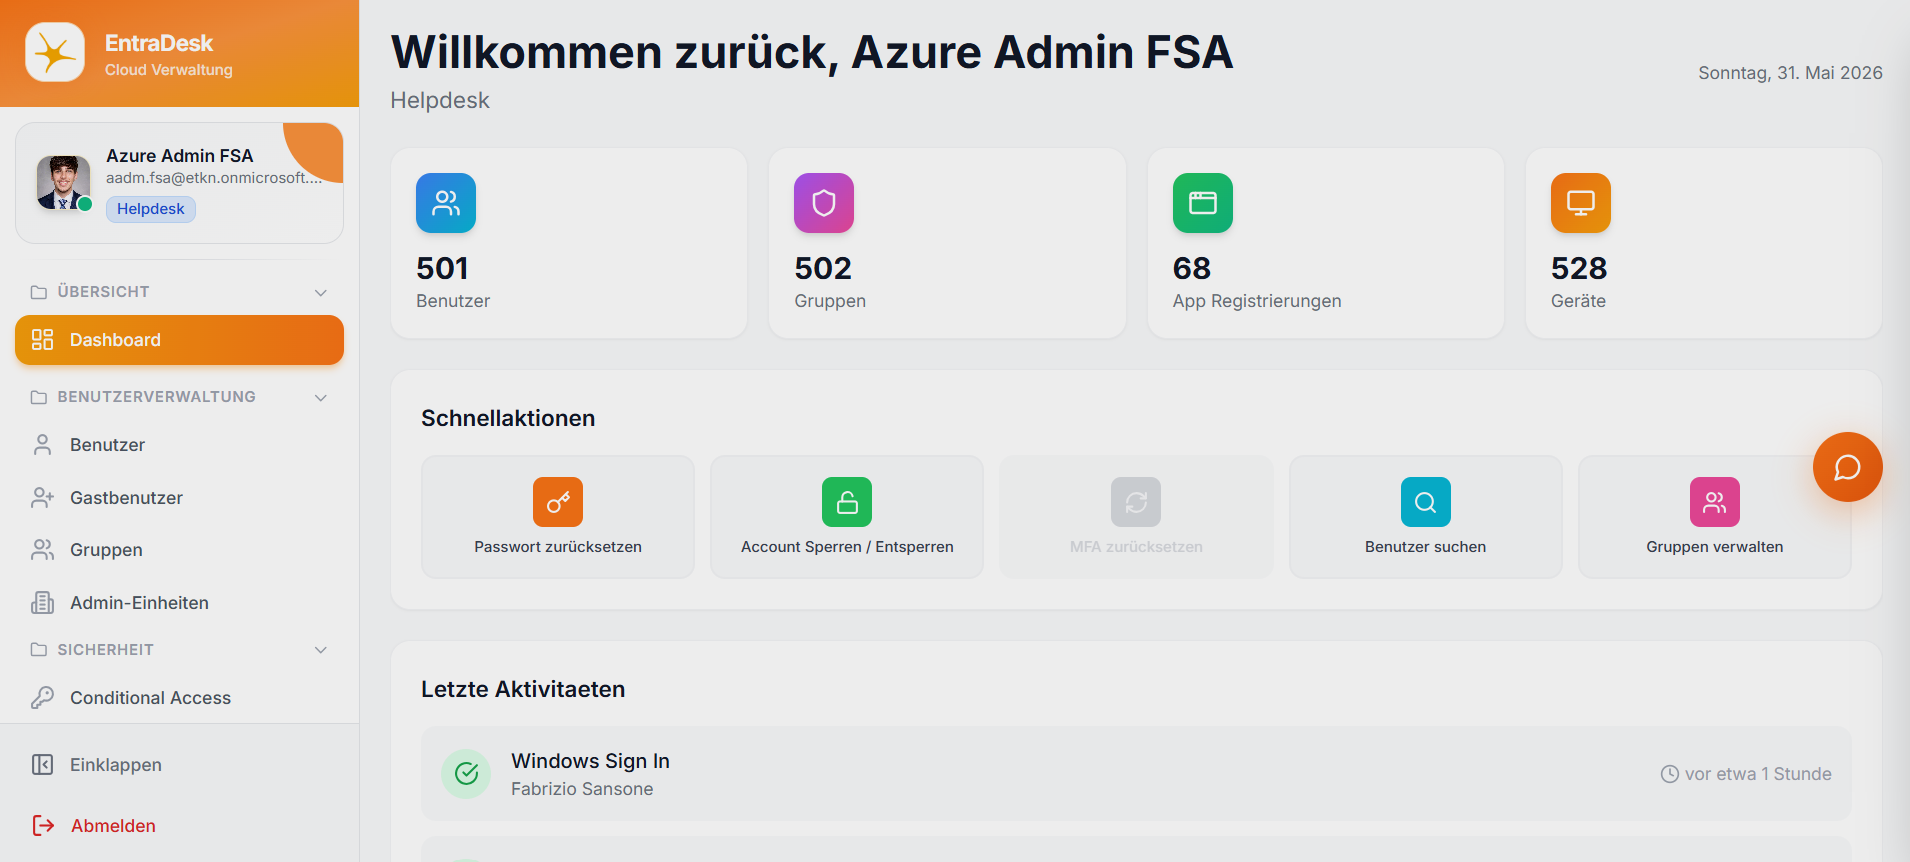Collapse the SICHERHEIT section chevron
This screenshot has width=1910, height=862.
pyautogui.click(x=321, y=650)
